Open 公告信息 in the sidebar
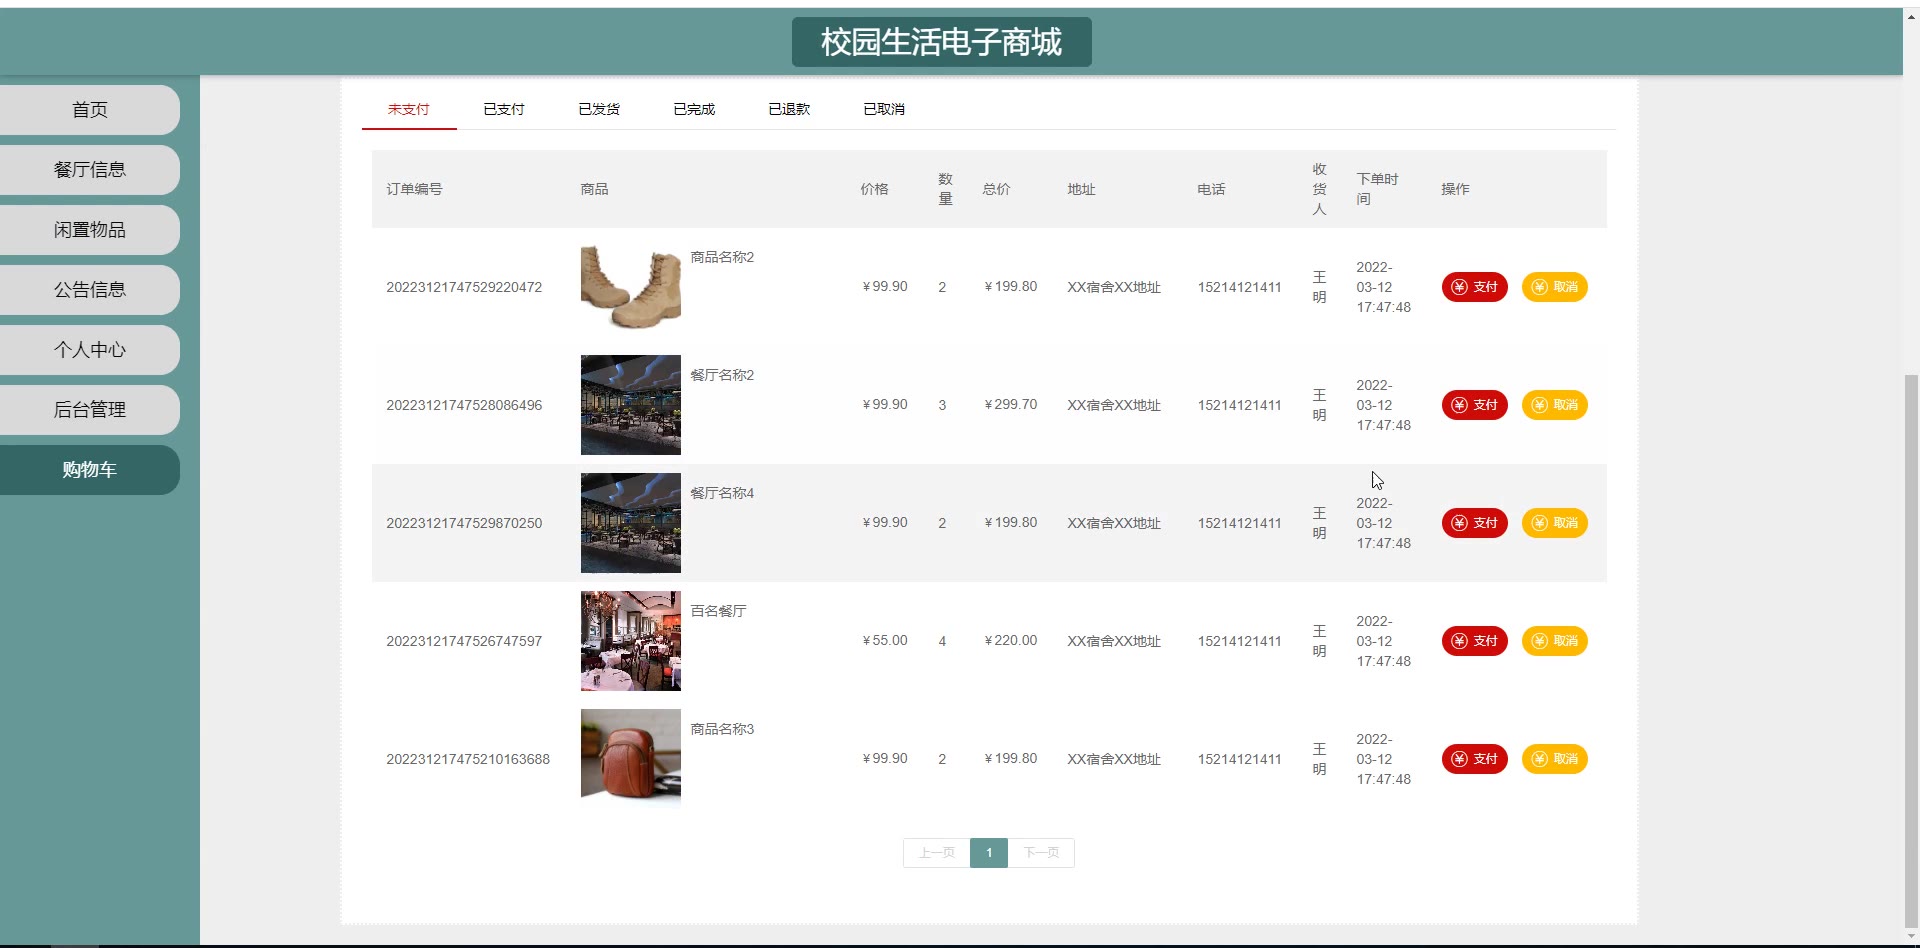 tap(90, 290)
